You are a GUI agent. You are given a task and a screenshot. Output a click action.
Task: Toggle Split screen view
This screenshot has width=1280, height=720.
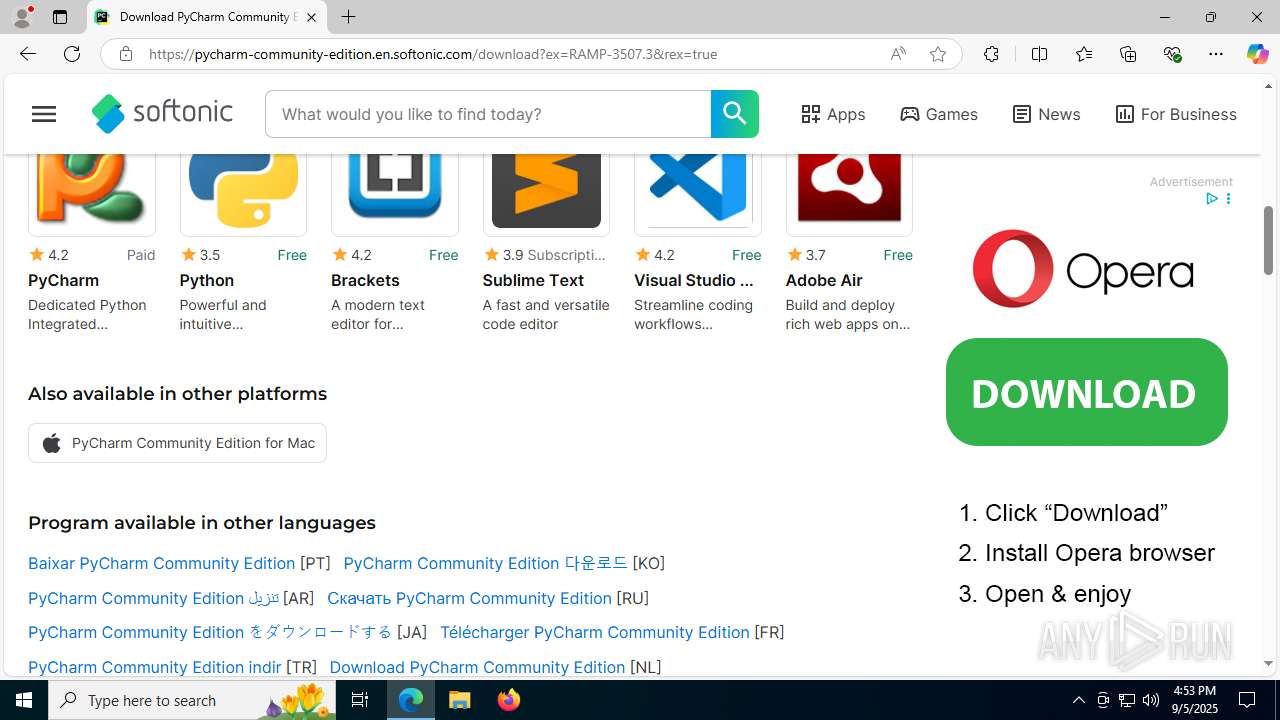click(x=1039, y=54)
